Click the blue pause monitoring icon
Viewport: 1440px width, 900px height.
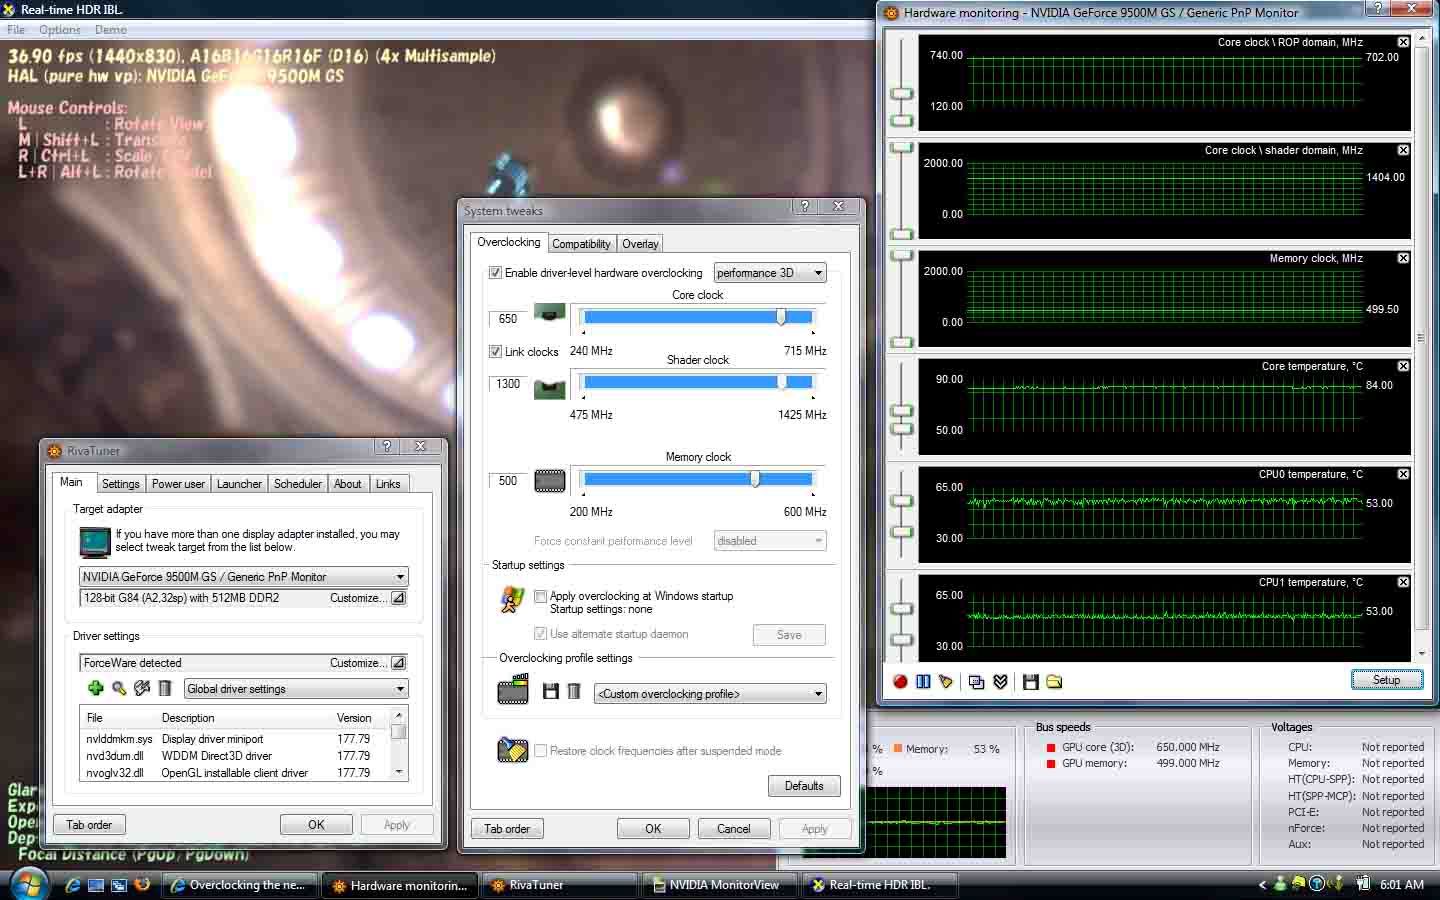coord(922,681)
